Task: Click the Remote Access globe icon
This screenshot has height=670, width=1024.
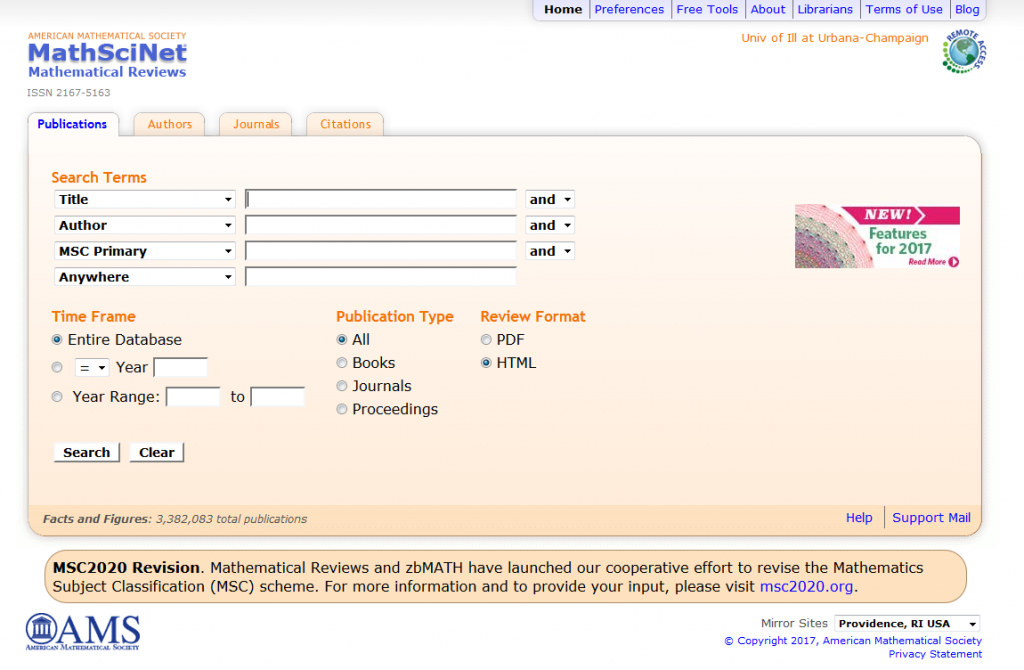Action: pyautogui.click(x=963, y=51)
